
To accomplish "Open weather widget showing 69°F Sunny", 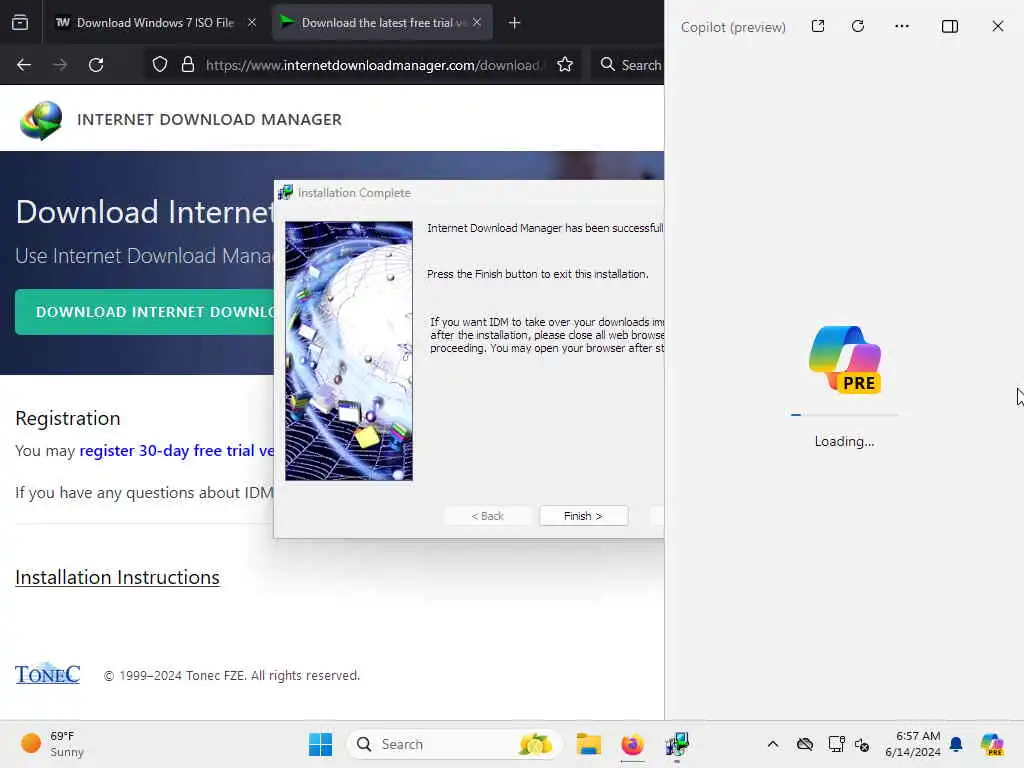I will tap(52, 744).
